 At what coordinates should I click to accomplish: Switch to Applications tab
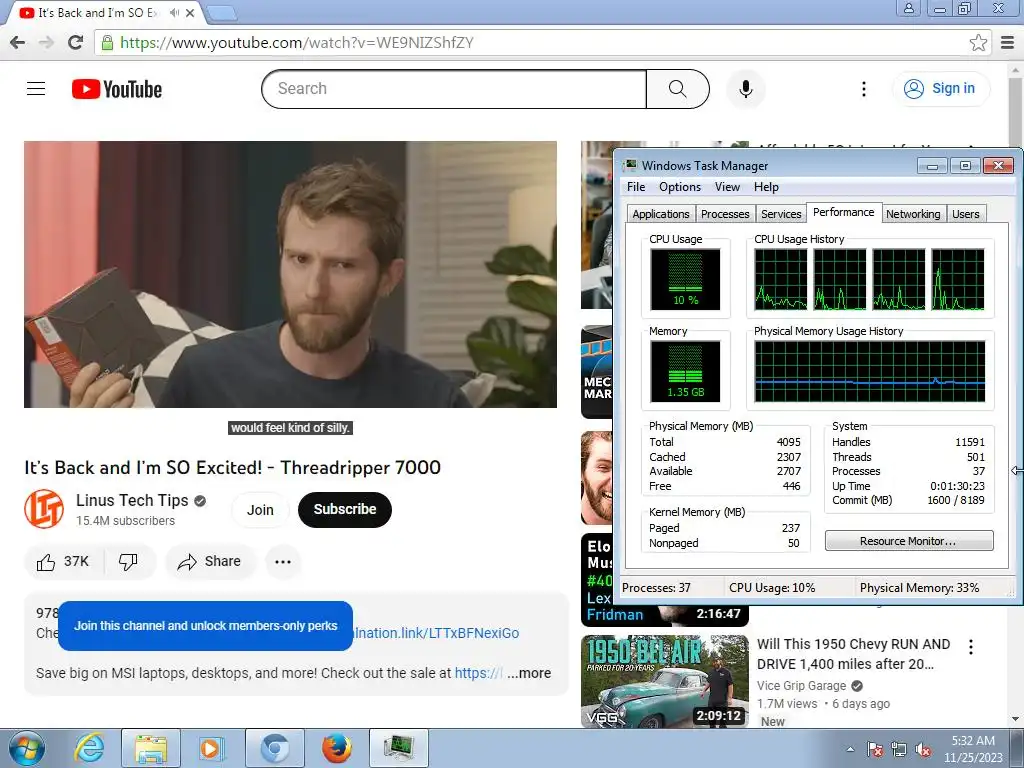[x=660, y=214]
